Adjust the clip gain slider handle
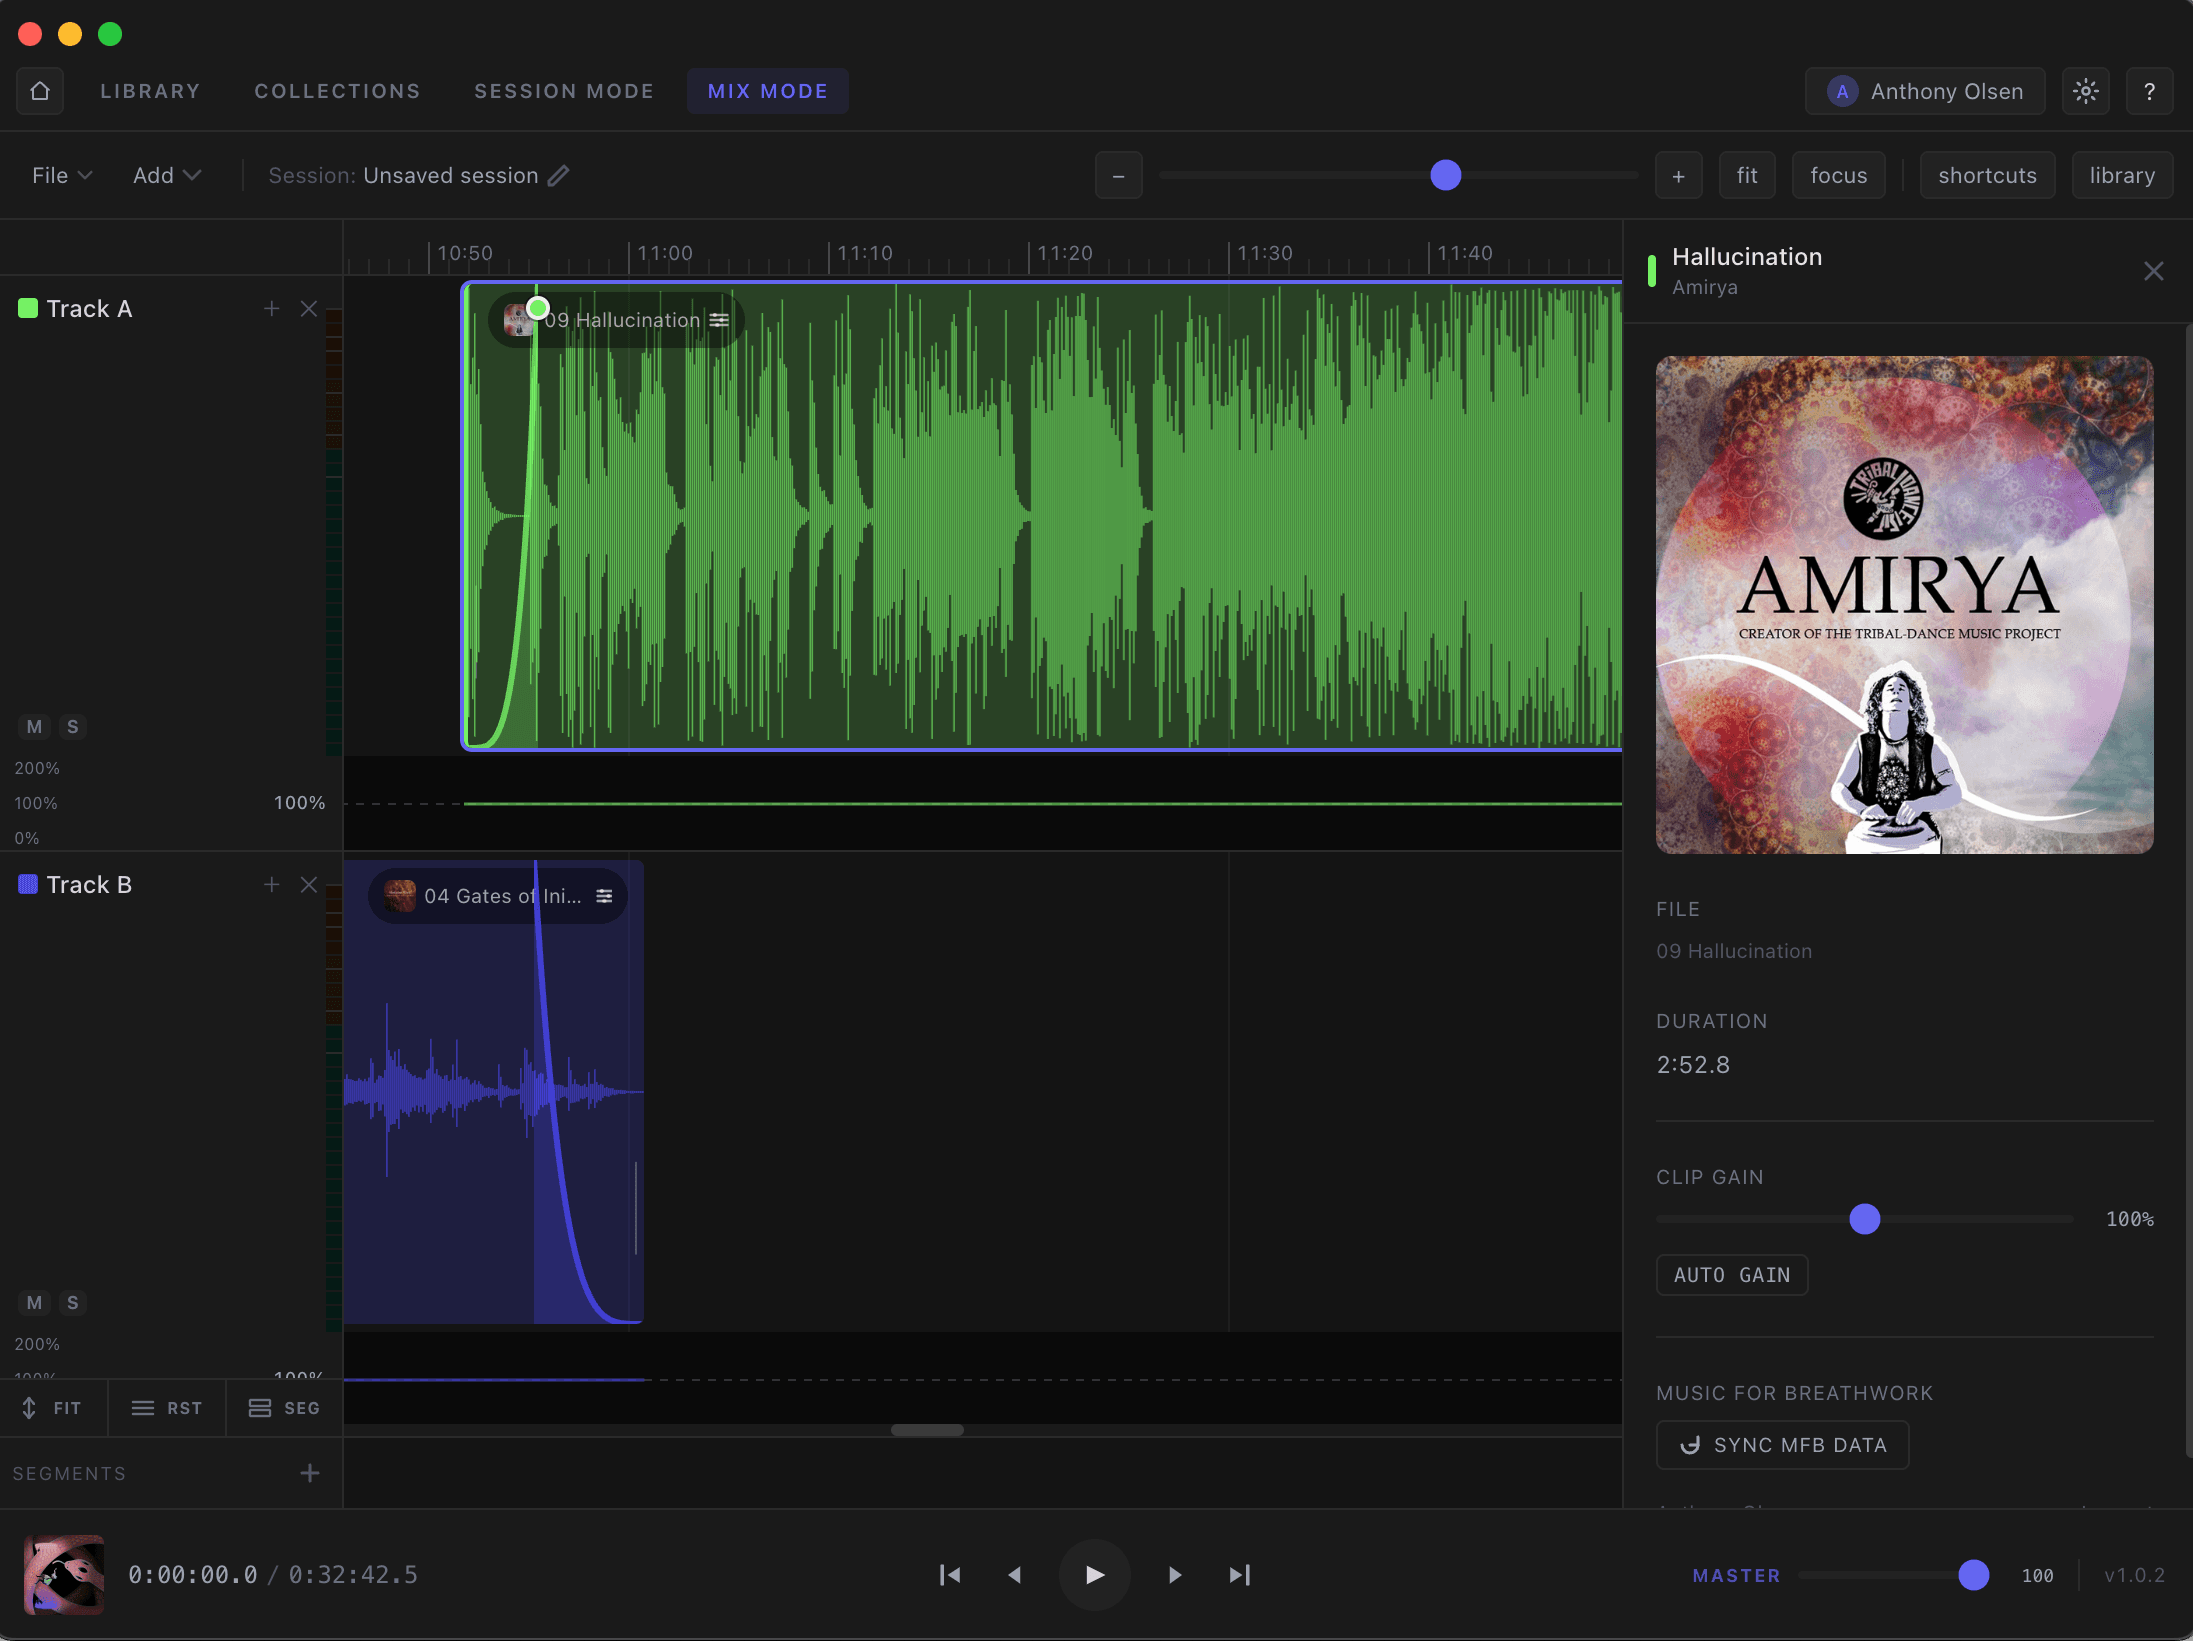This screenshot has width=2193, height=1641. pos(1865,1219)
